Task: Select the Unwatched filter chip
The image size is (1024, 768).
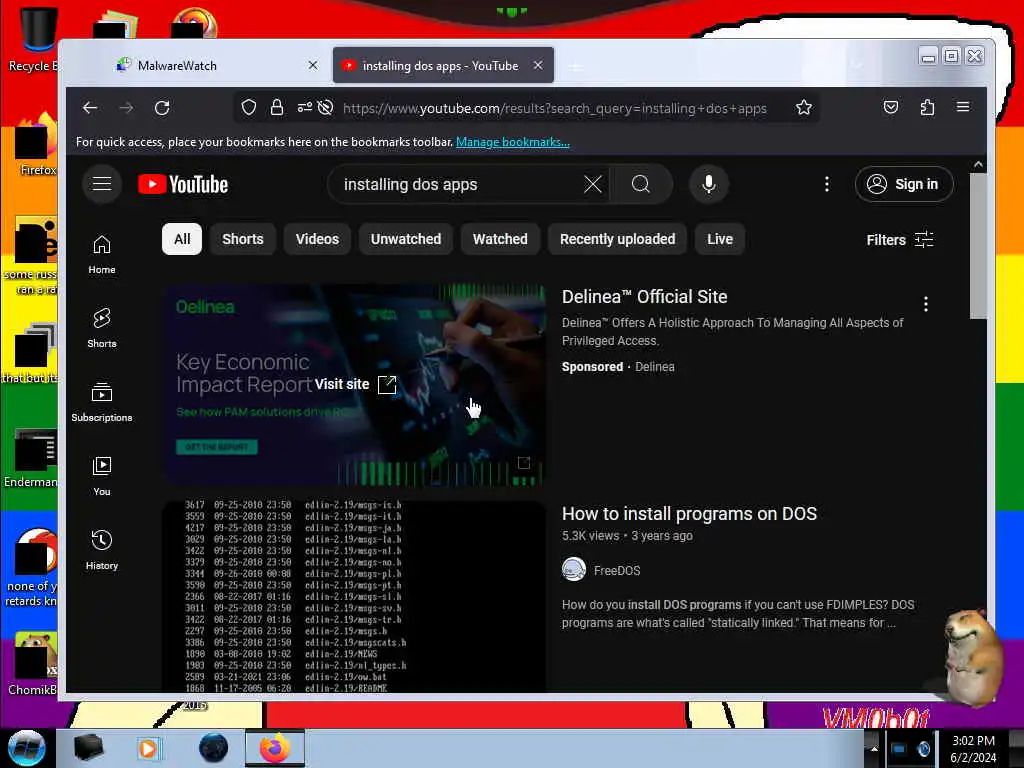Action: 406,239
